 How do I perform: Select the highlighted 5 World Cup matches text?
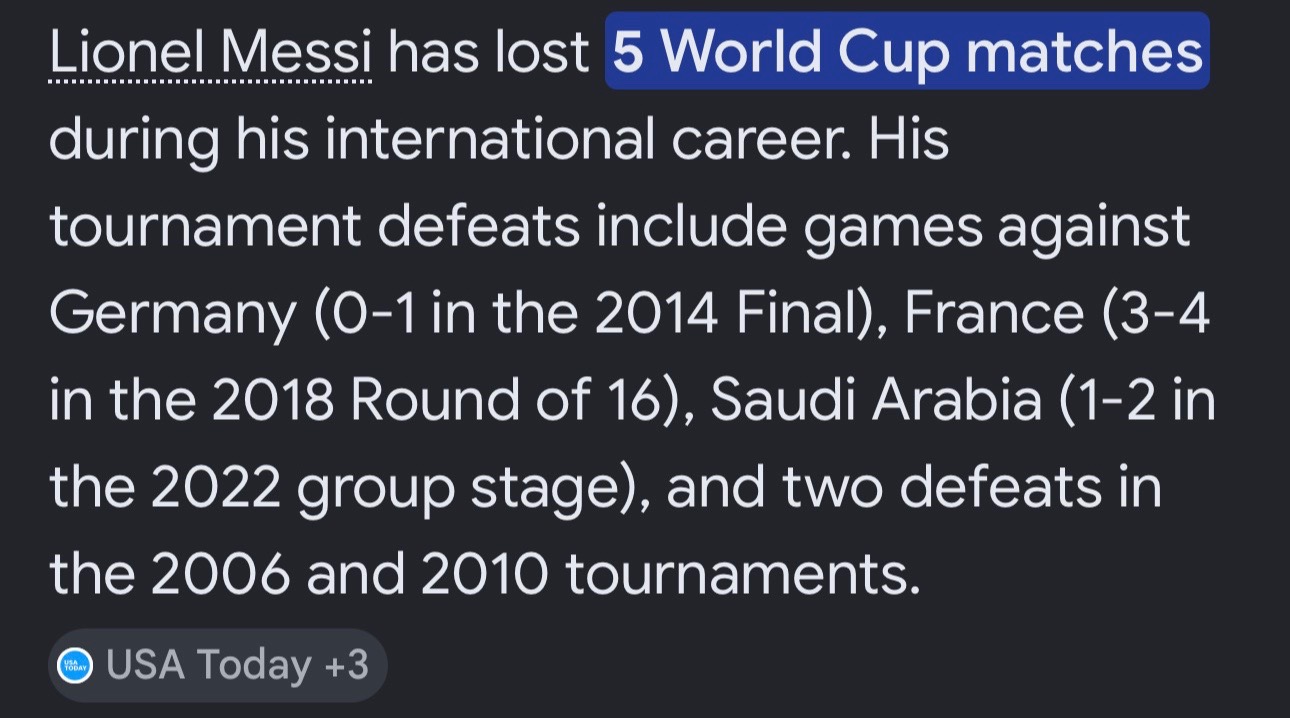(x=907, y=52)
